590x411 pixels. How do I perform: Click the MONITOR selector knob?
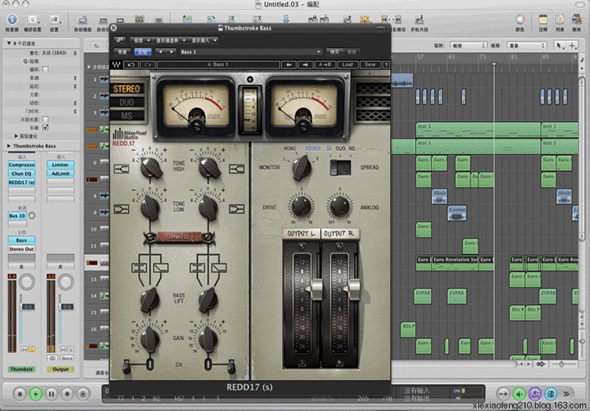tap(302, 167)
